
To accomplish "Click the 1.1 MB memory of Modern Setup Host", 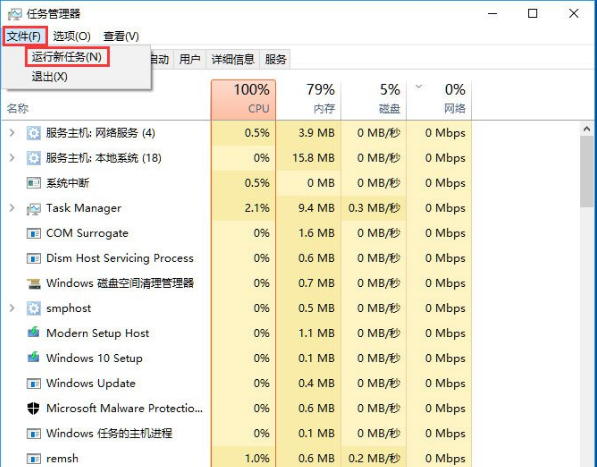I will 316,333.
